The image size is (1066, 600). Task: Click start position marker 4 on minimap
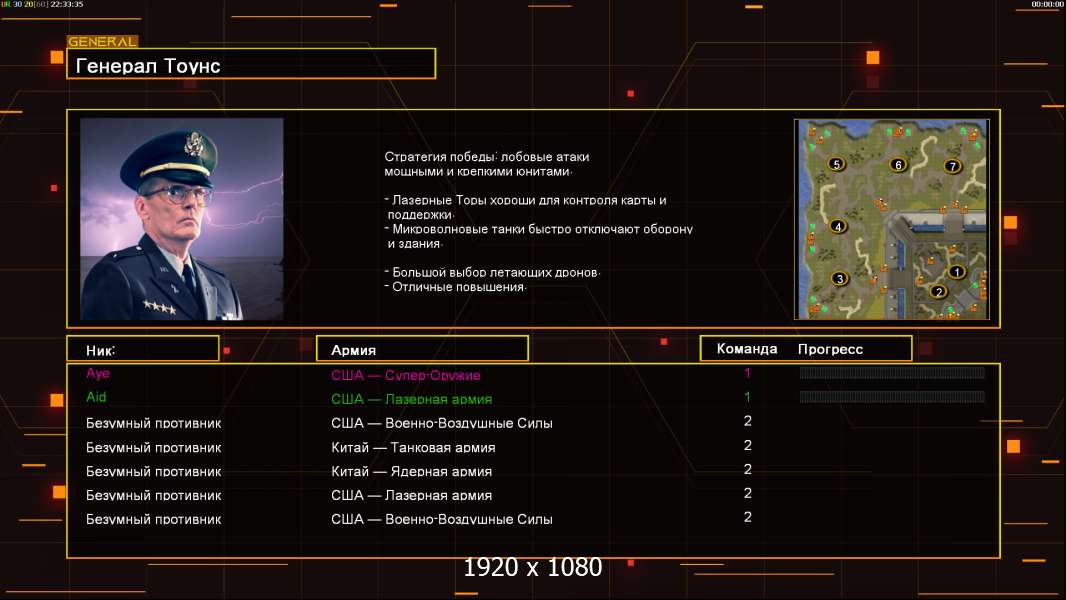[x=838, y=226]
